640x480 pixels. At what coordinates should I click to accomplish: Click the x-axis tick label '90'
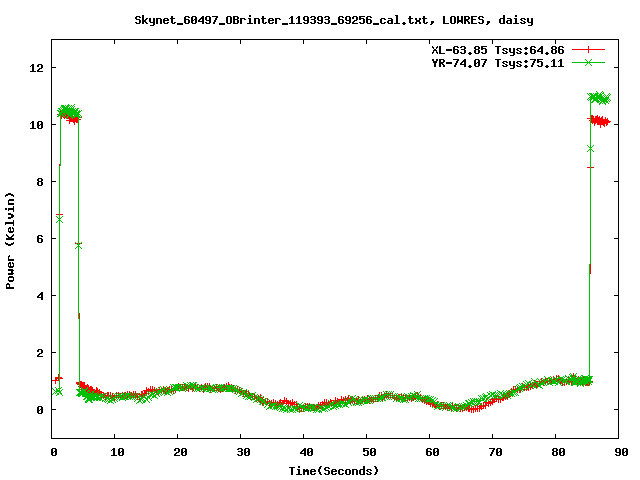click(621, 452)
